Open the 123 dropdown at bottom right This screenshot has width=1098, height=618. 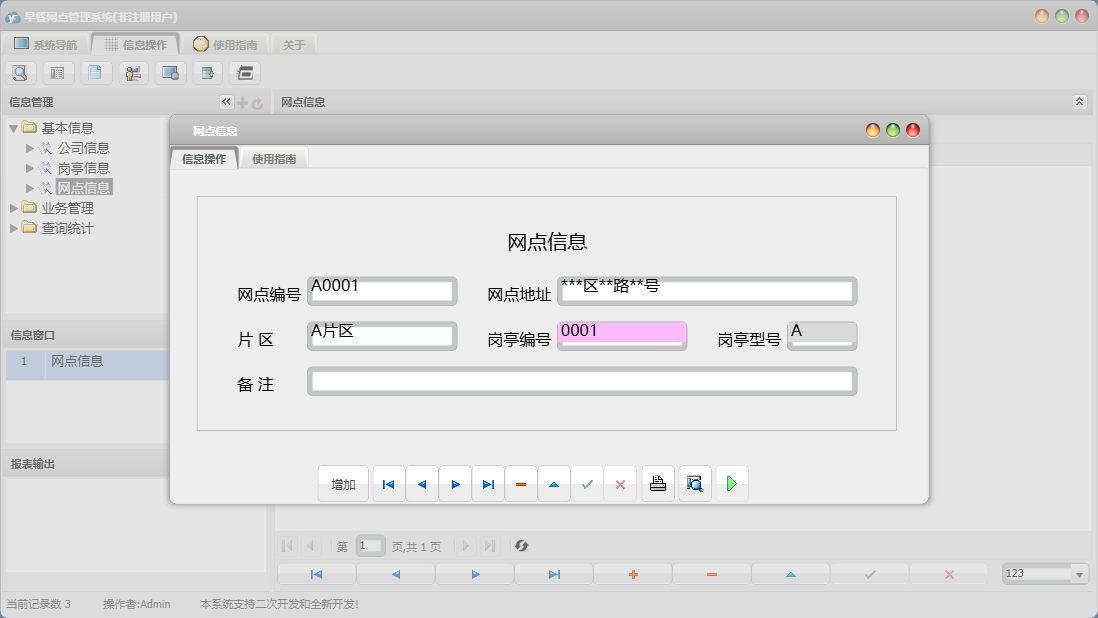(1078, 573)
